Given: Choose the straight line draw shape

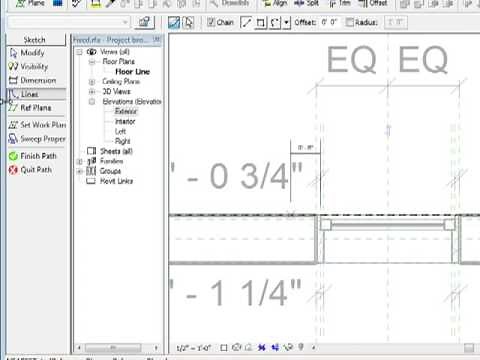Looking at the screenshot, I should coord(246,23).
